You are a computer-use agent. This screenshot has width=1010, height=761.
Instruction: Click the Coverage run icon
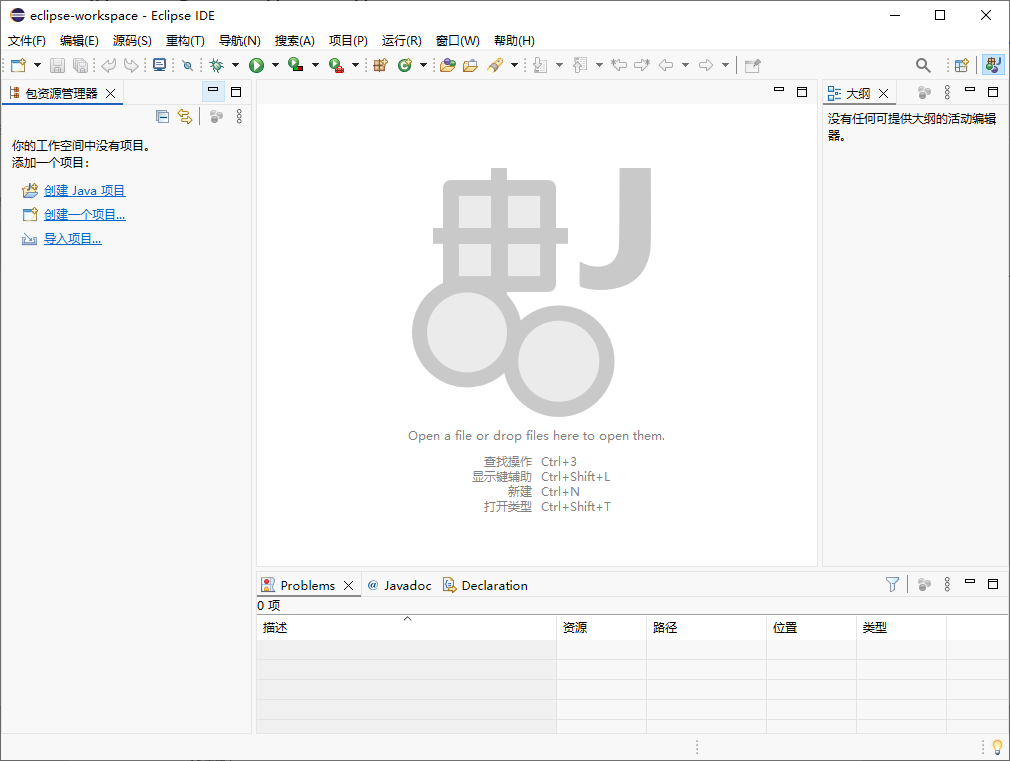click(296, 65)
